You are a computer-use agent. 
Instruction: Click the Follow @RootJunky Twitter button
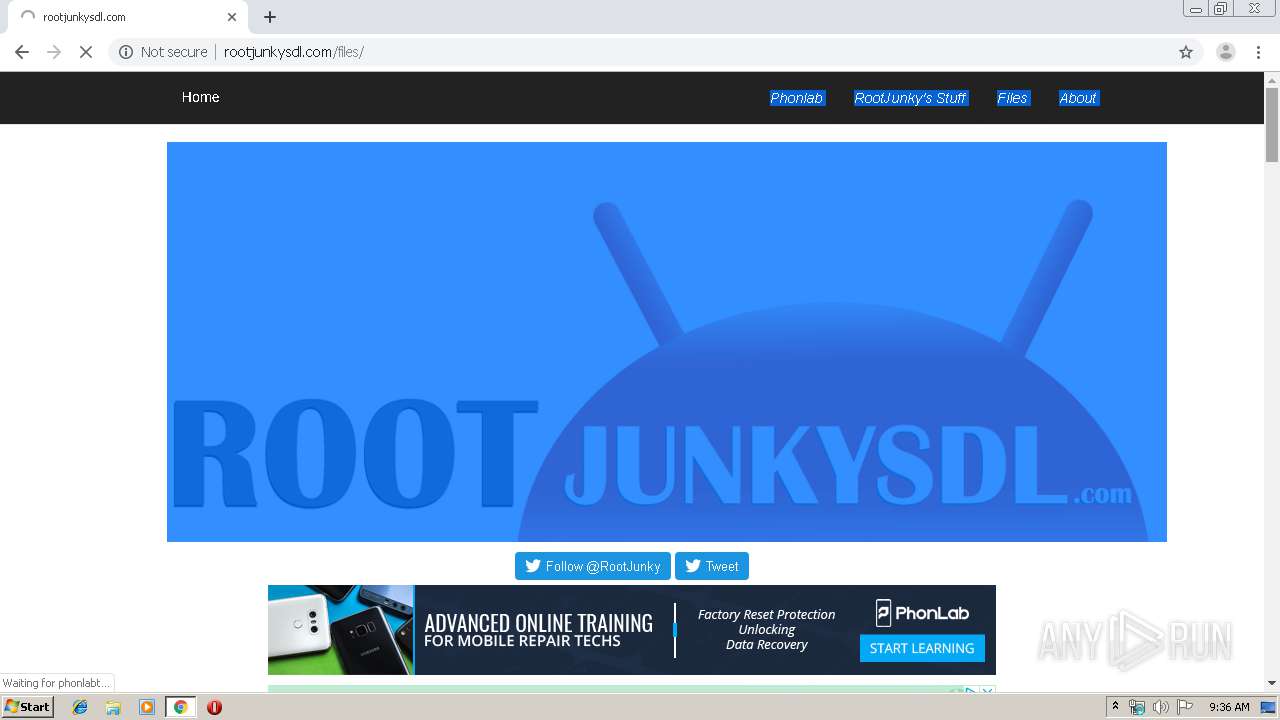tap(592, 566)
